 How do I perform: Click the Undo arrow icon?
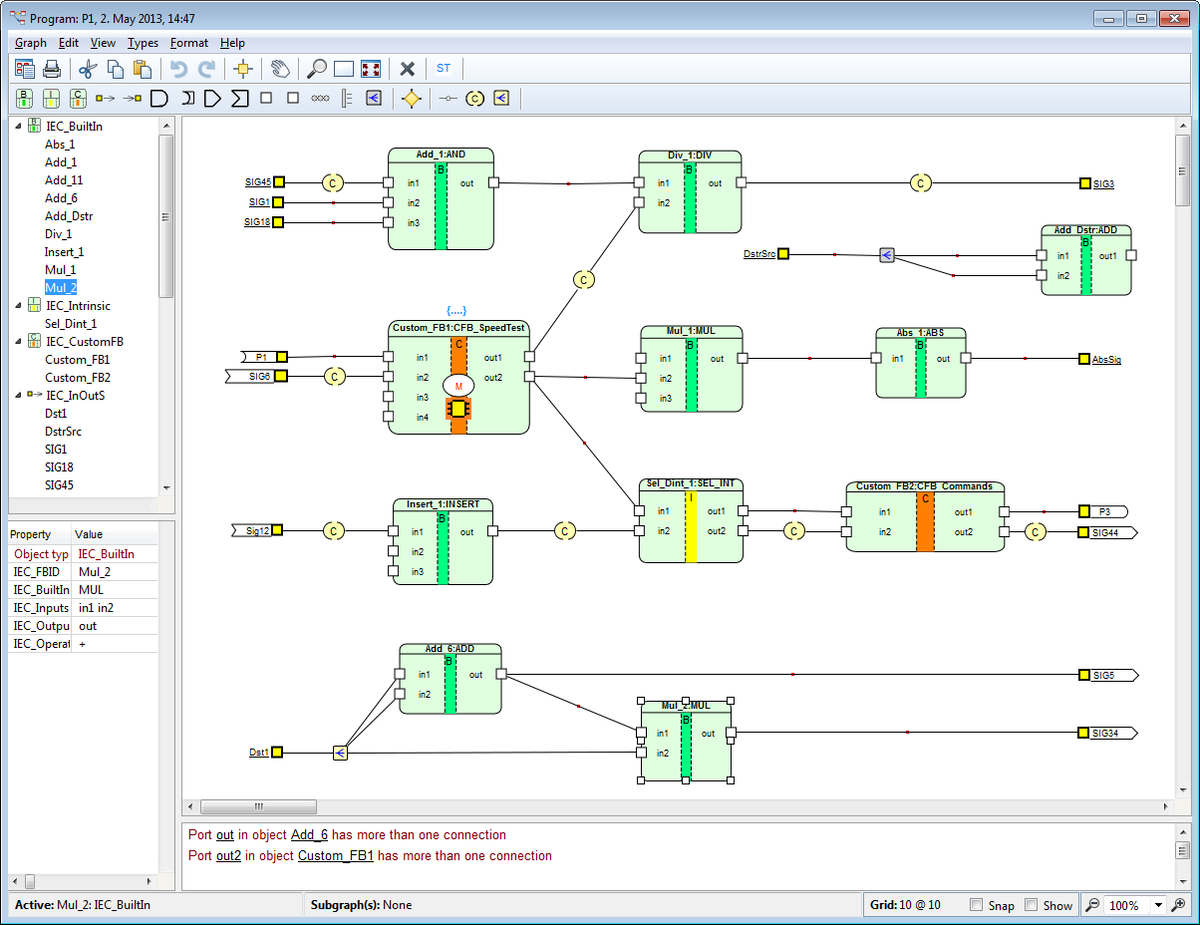tap(178, 68)
